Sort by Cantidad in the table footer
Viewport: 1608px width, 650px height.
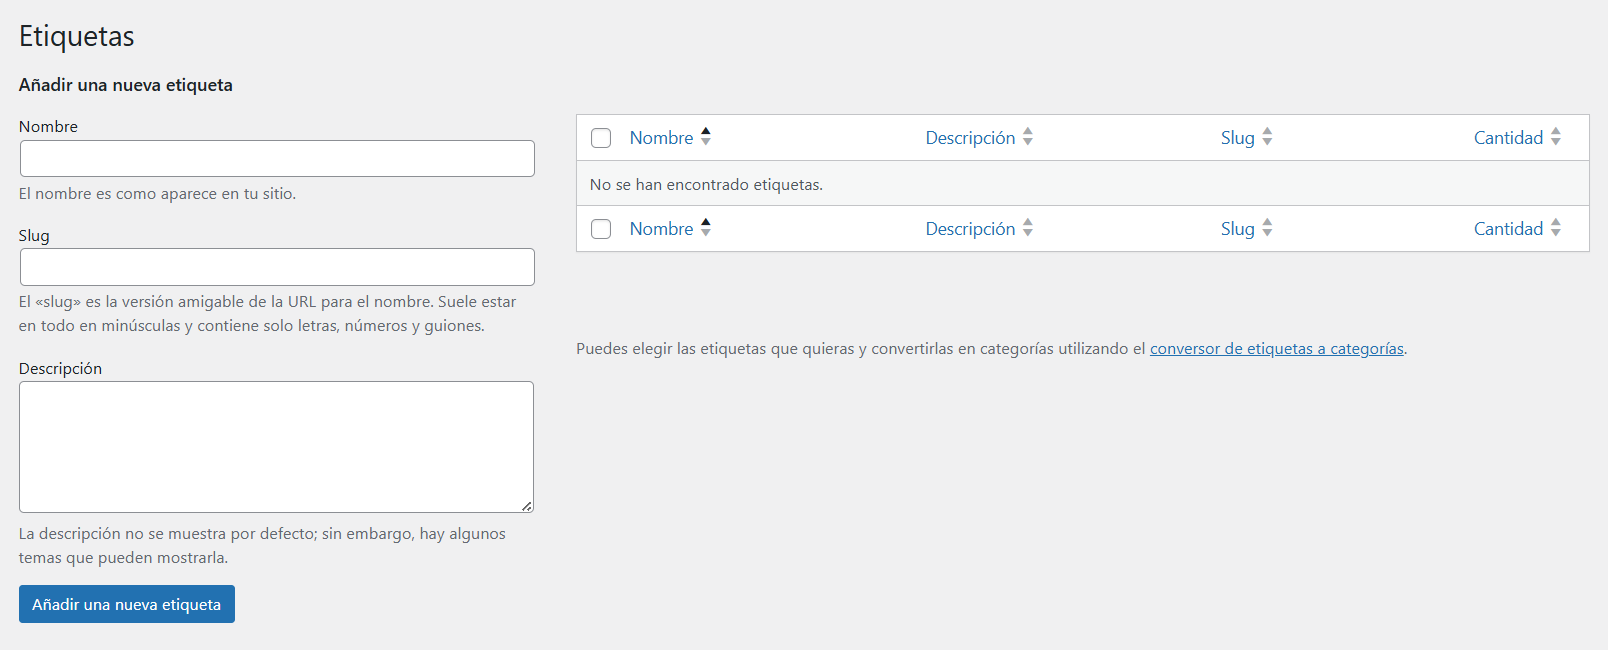tap(1508, 229)
